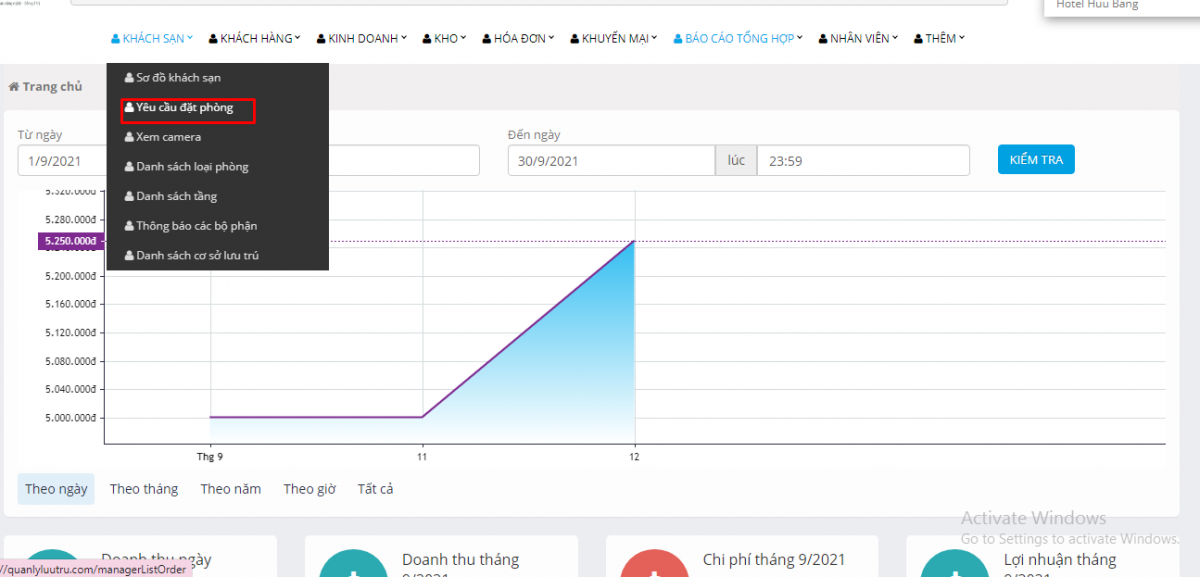1200x577 pixels.
Task: Select Yêu cầu đặt phòng menu entry
Action: pyautogui.click(x=185, y=107)
